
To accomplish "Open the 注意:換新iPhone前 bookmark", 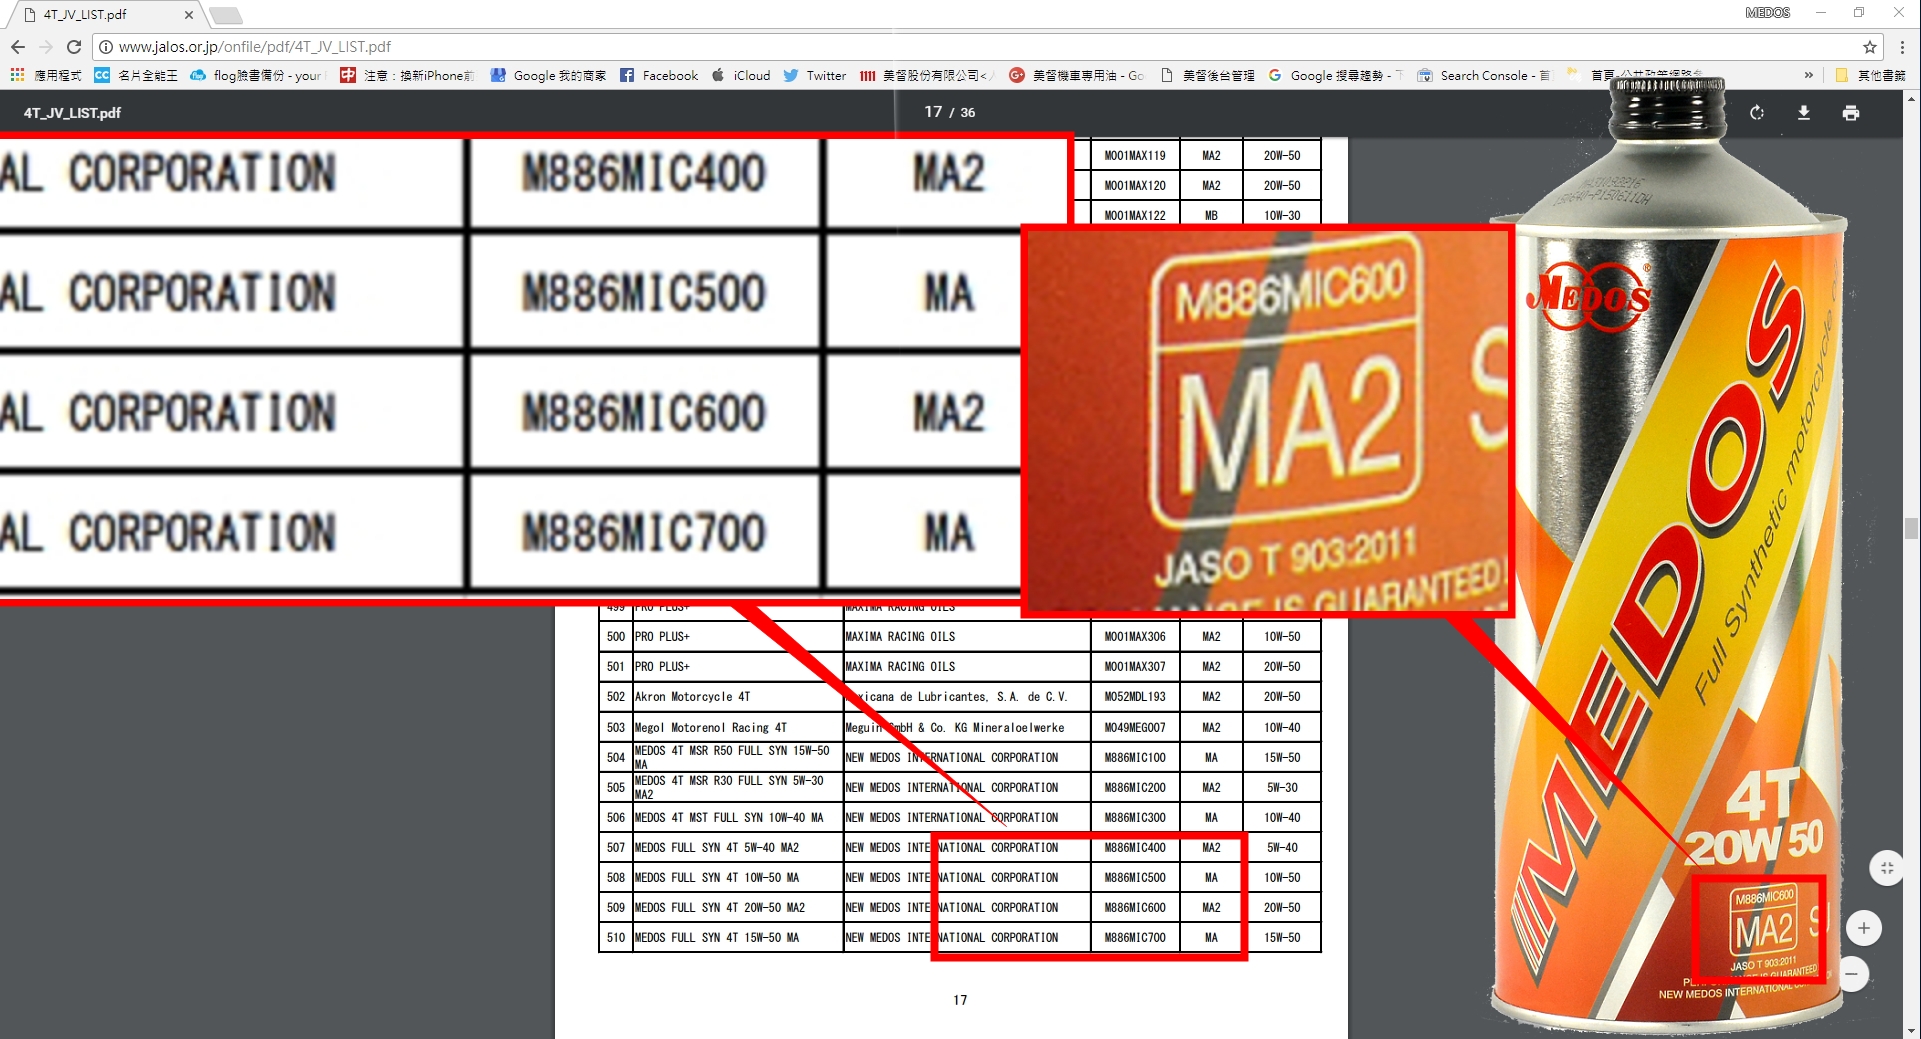I will pos(407,75).
